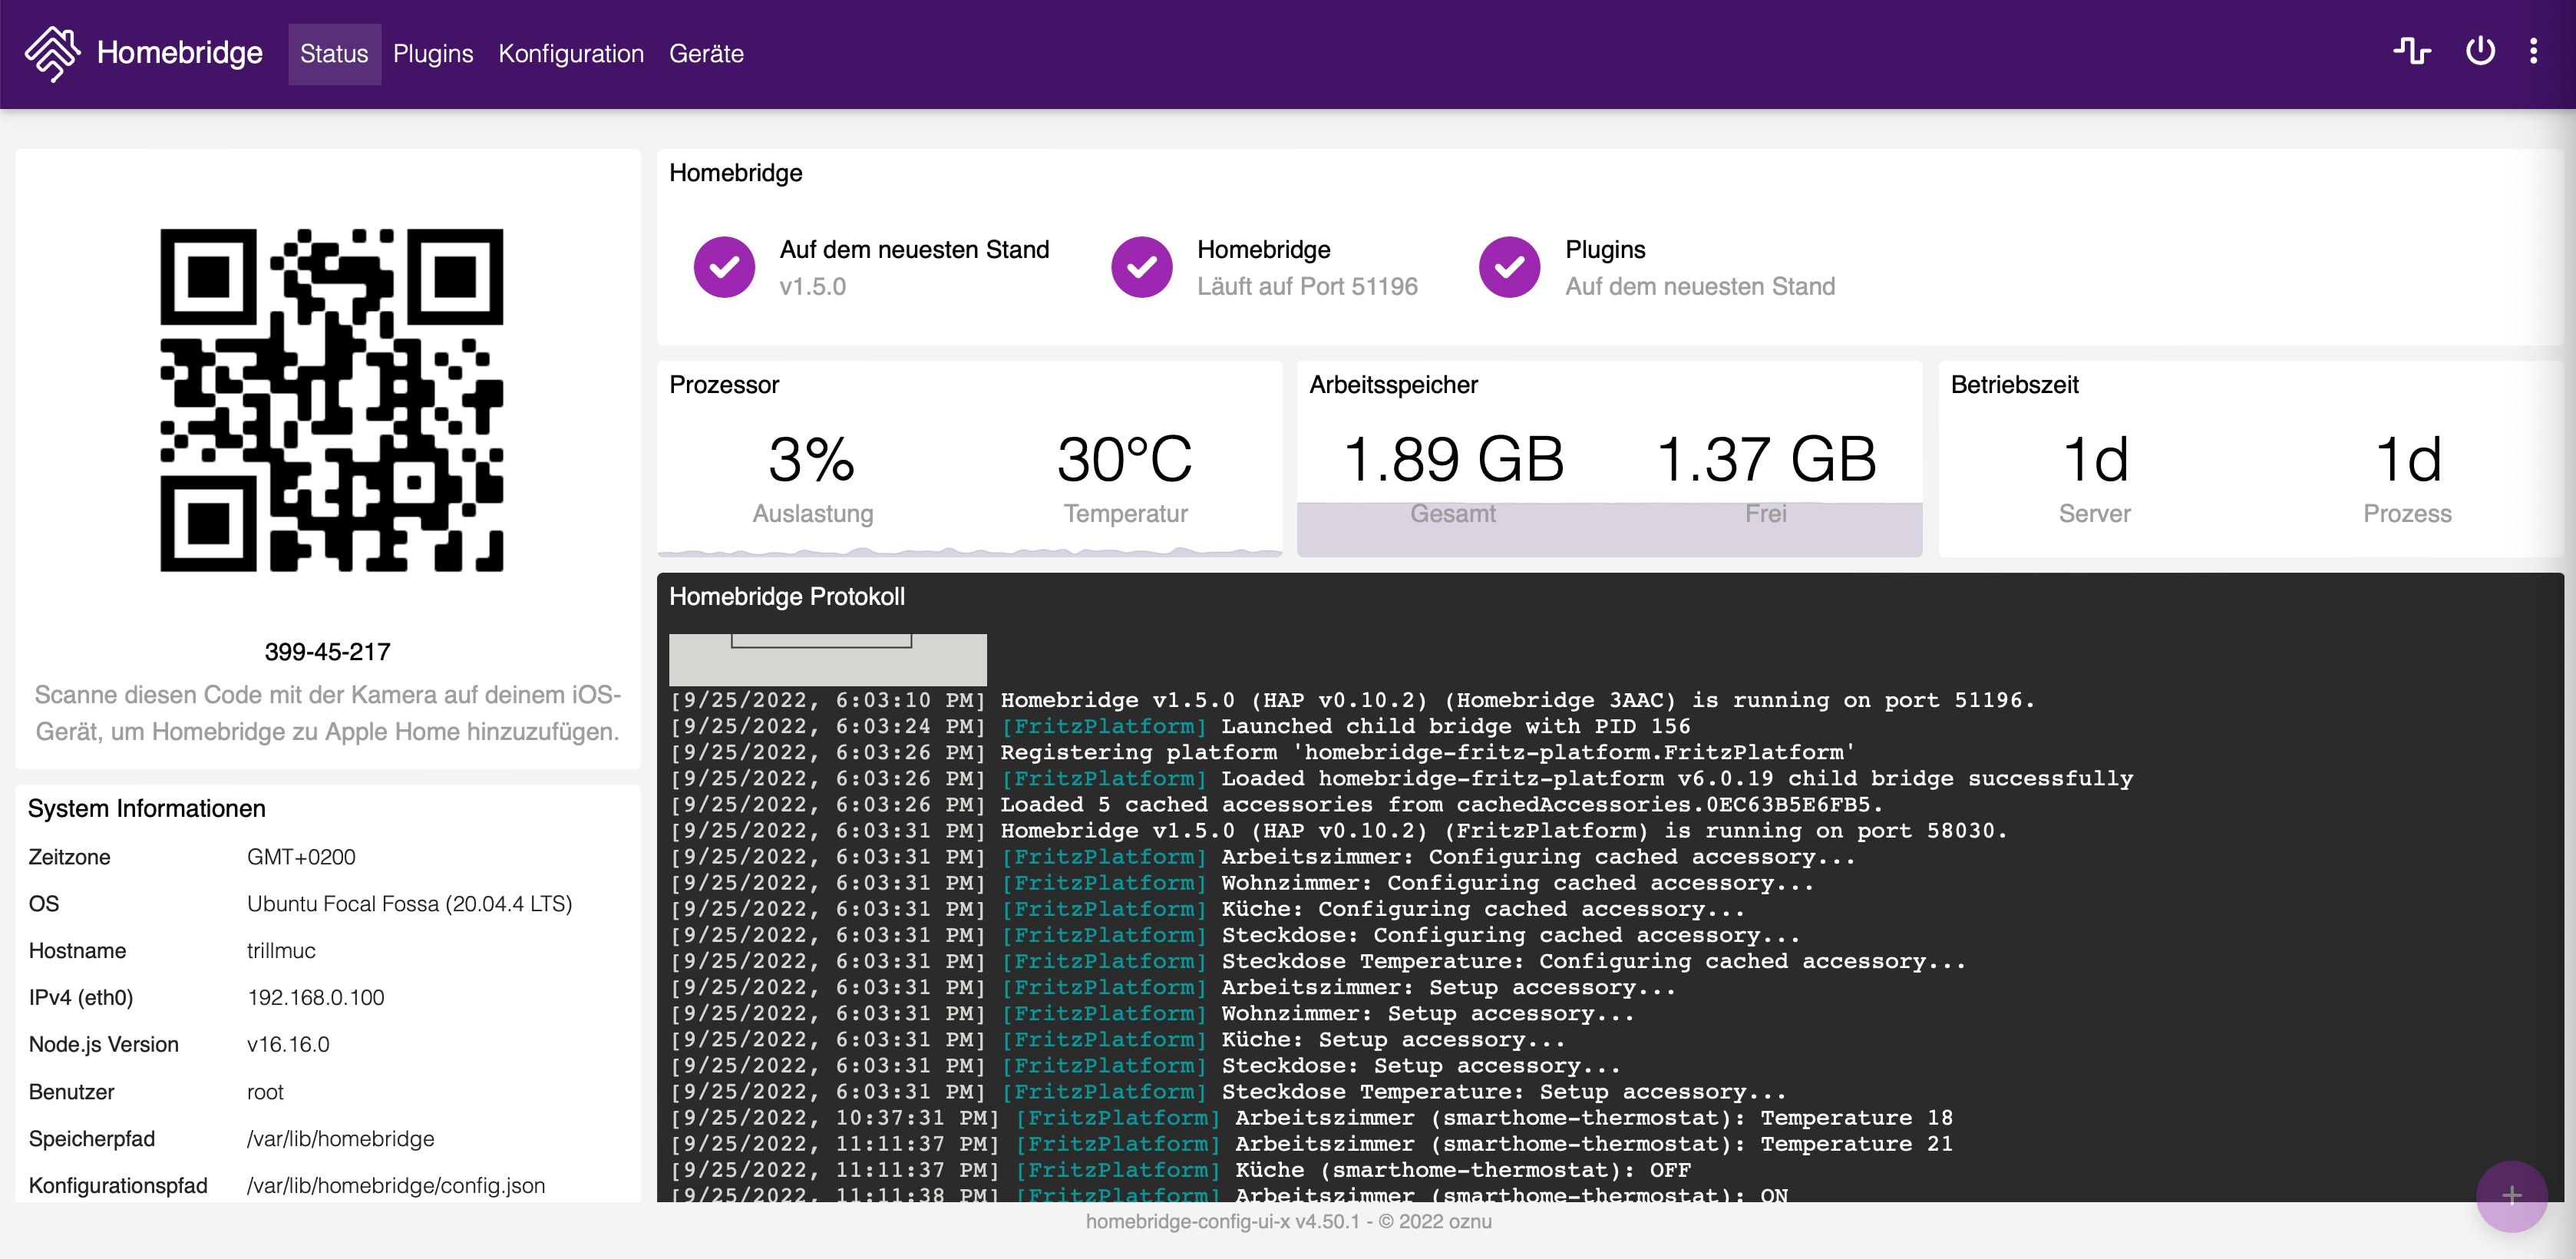Click the checkmark icon next to 'Läuft auf Port 51196'
The height and width of the screenshot is (1259, 2576).
pos(1141,267)
